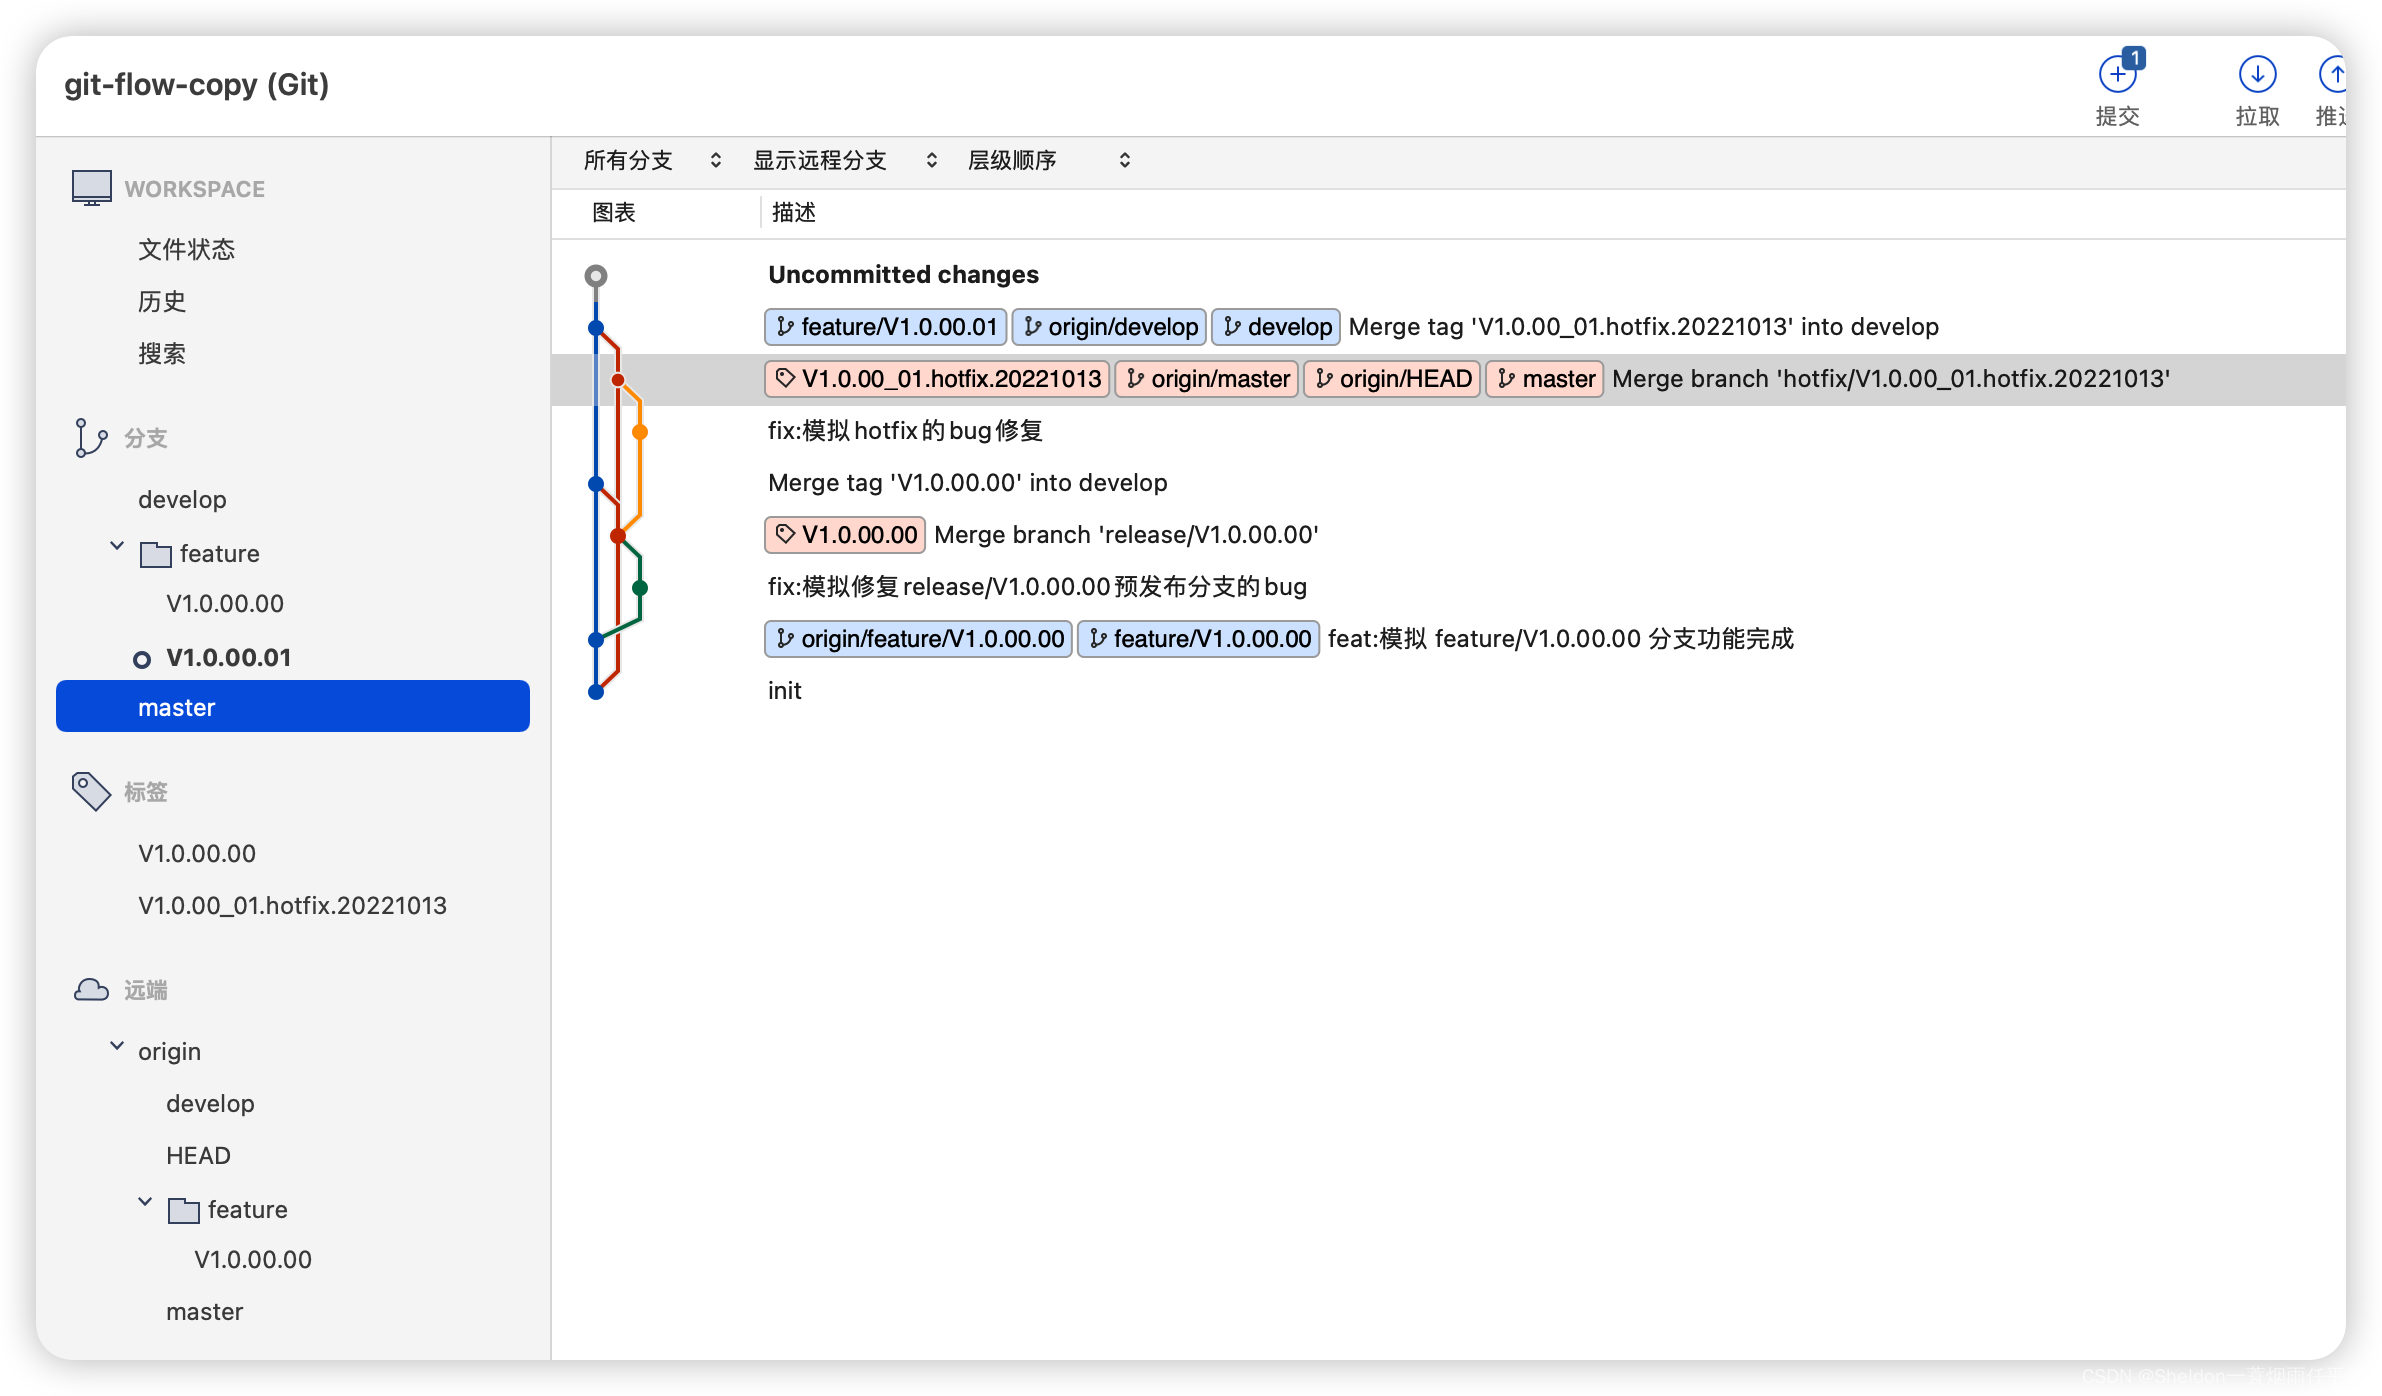Open the 显示远程分支 dropdown
Viewport: 2382px width, 1396px height.
coord(844,161)
